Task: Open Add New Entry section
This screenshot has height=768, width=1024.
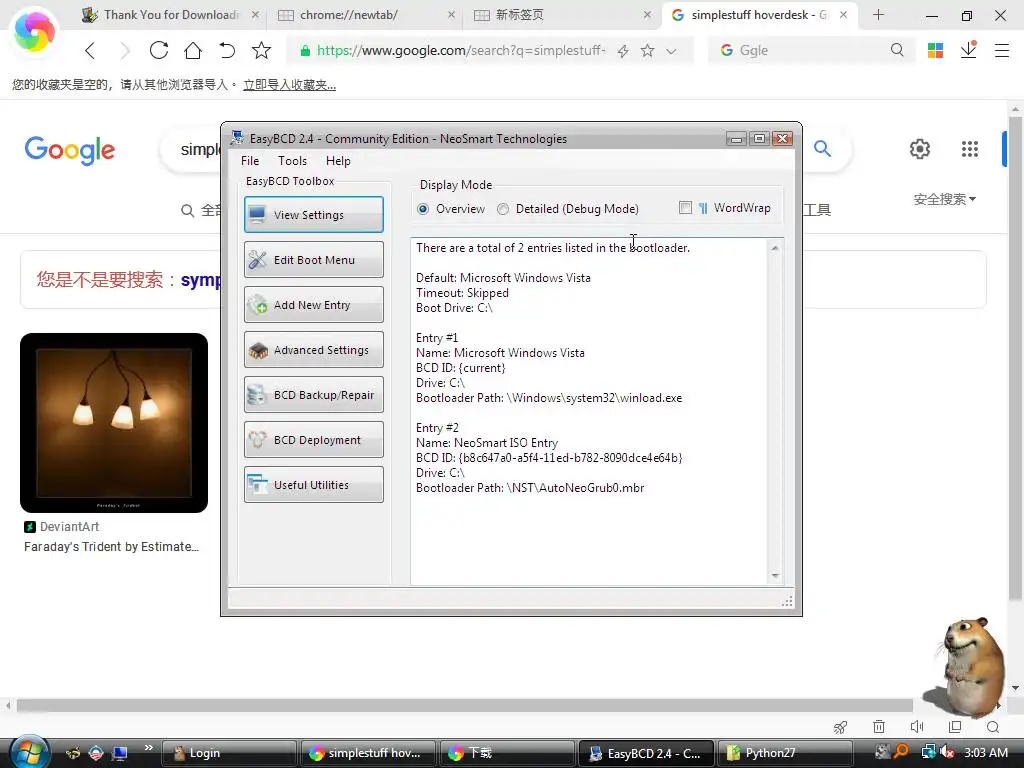Action: tap(313, 305)
